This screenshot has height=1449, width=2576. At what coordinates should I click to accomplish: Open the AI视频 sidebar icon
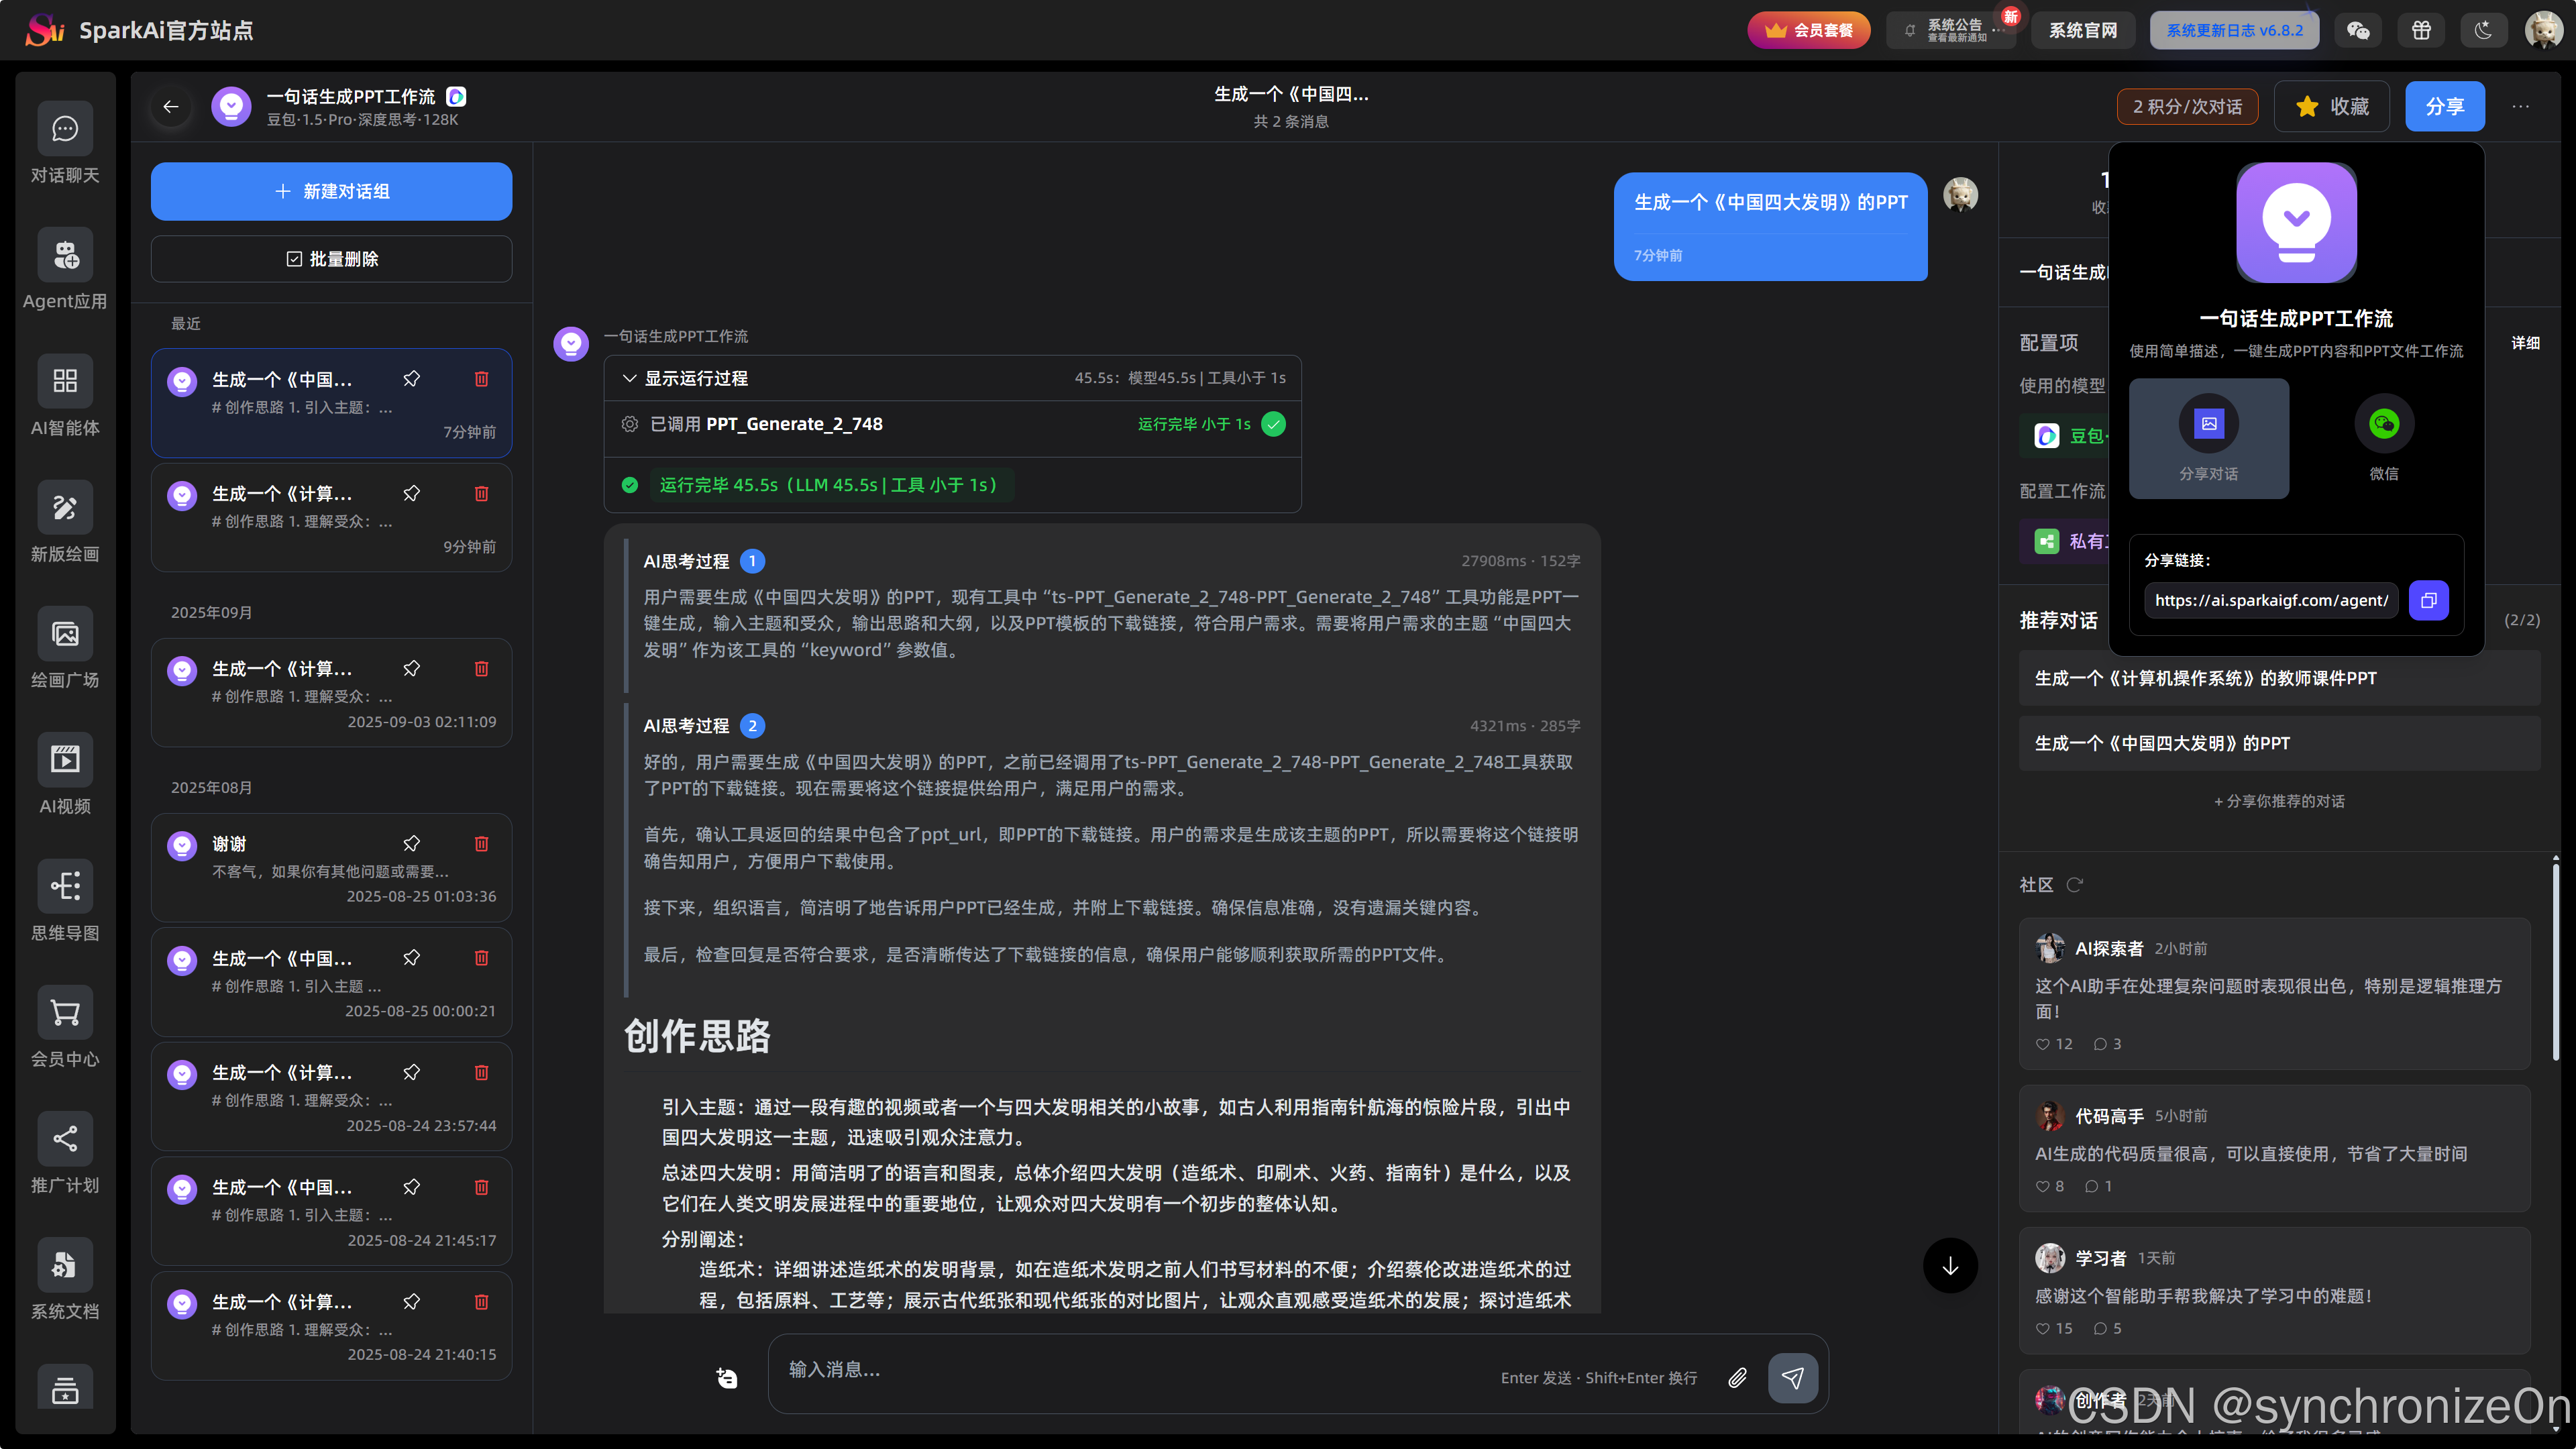tap(65, 760)
